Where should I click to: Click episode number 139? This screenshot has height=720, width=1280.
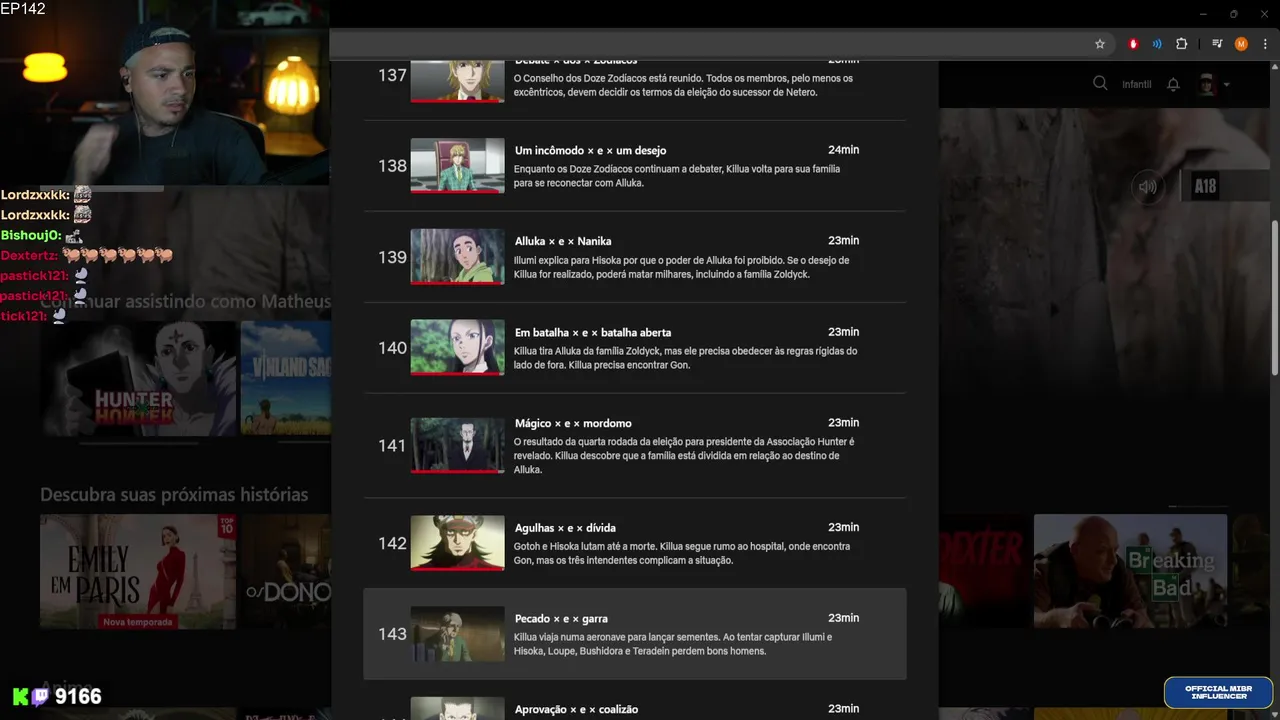coord(392,257)
